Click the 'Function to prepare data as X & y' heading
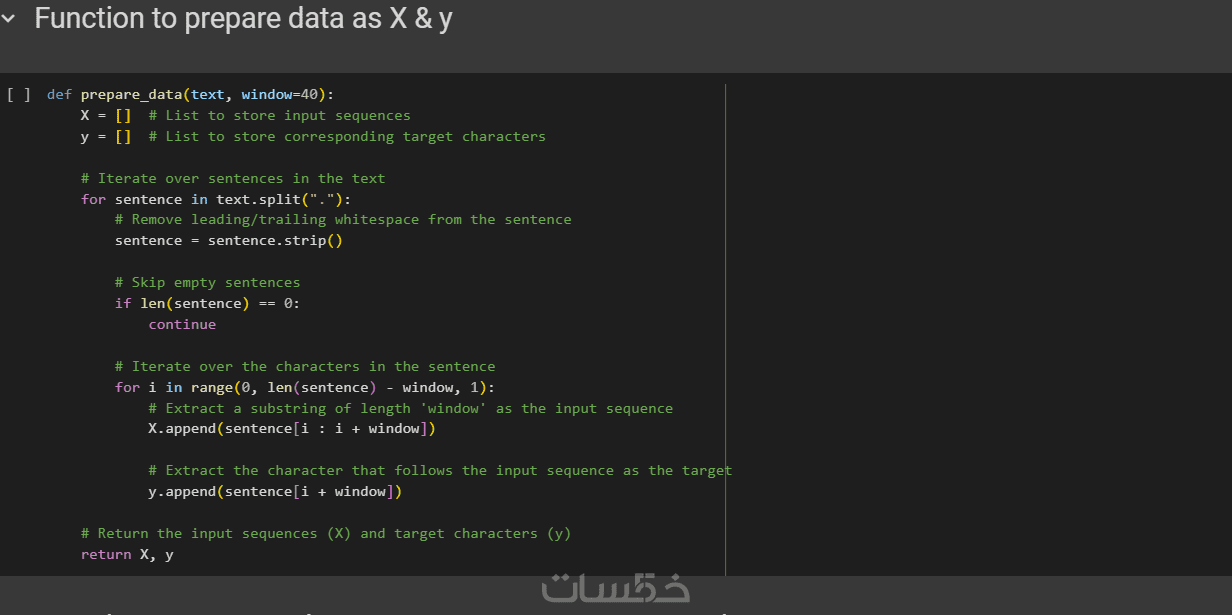Viewport: 1232px width, 615px height. click(x=243, y=19)
